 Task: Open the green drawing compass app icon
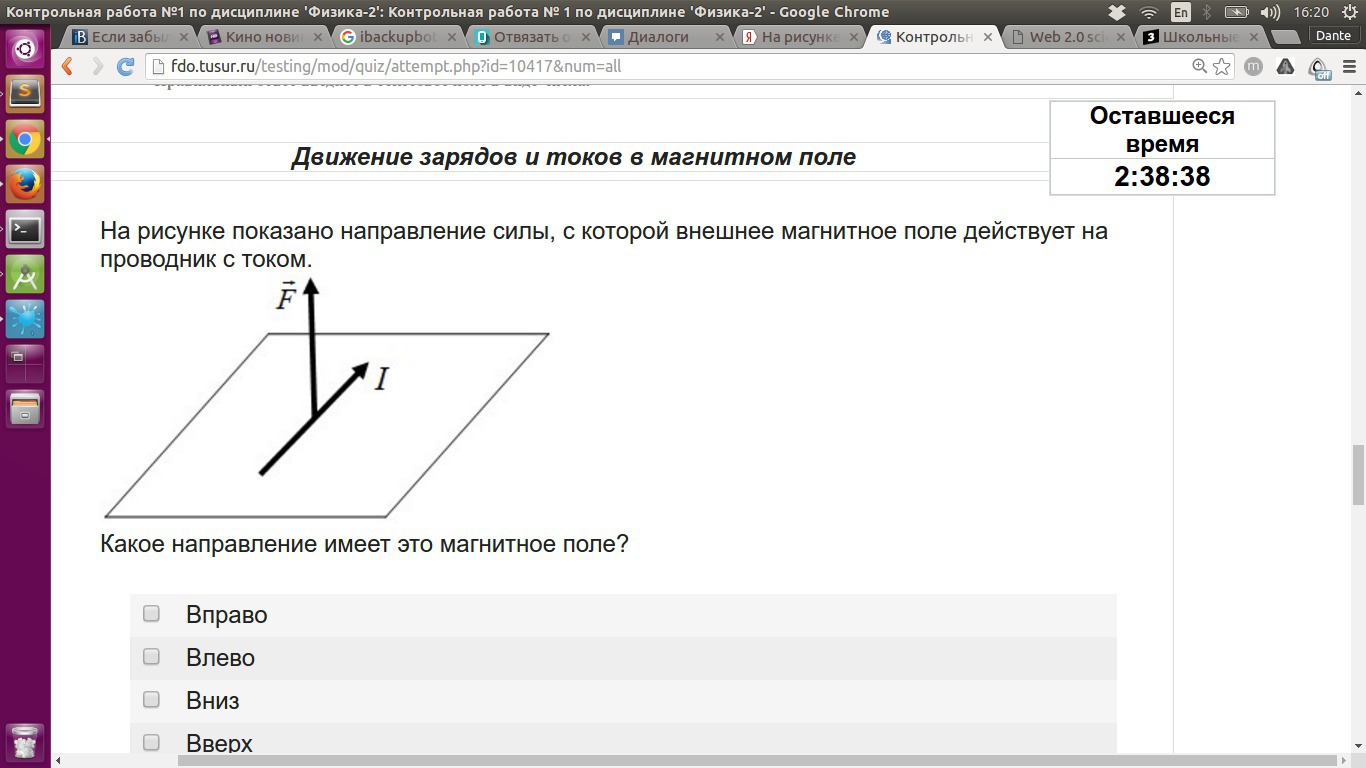25,275
